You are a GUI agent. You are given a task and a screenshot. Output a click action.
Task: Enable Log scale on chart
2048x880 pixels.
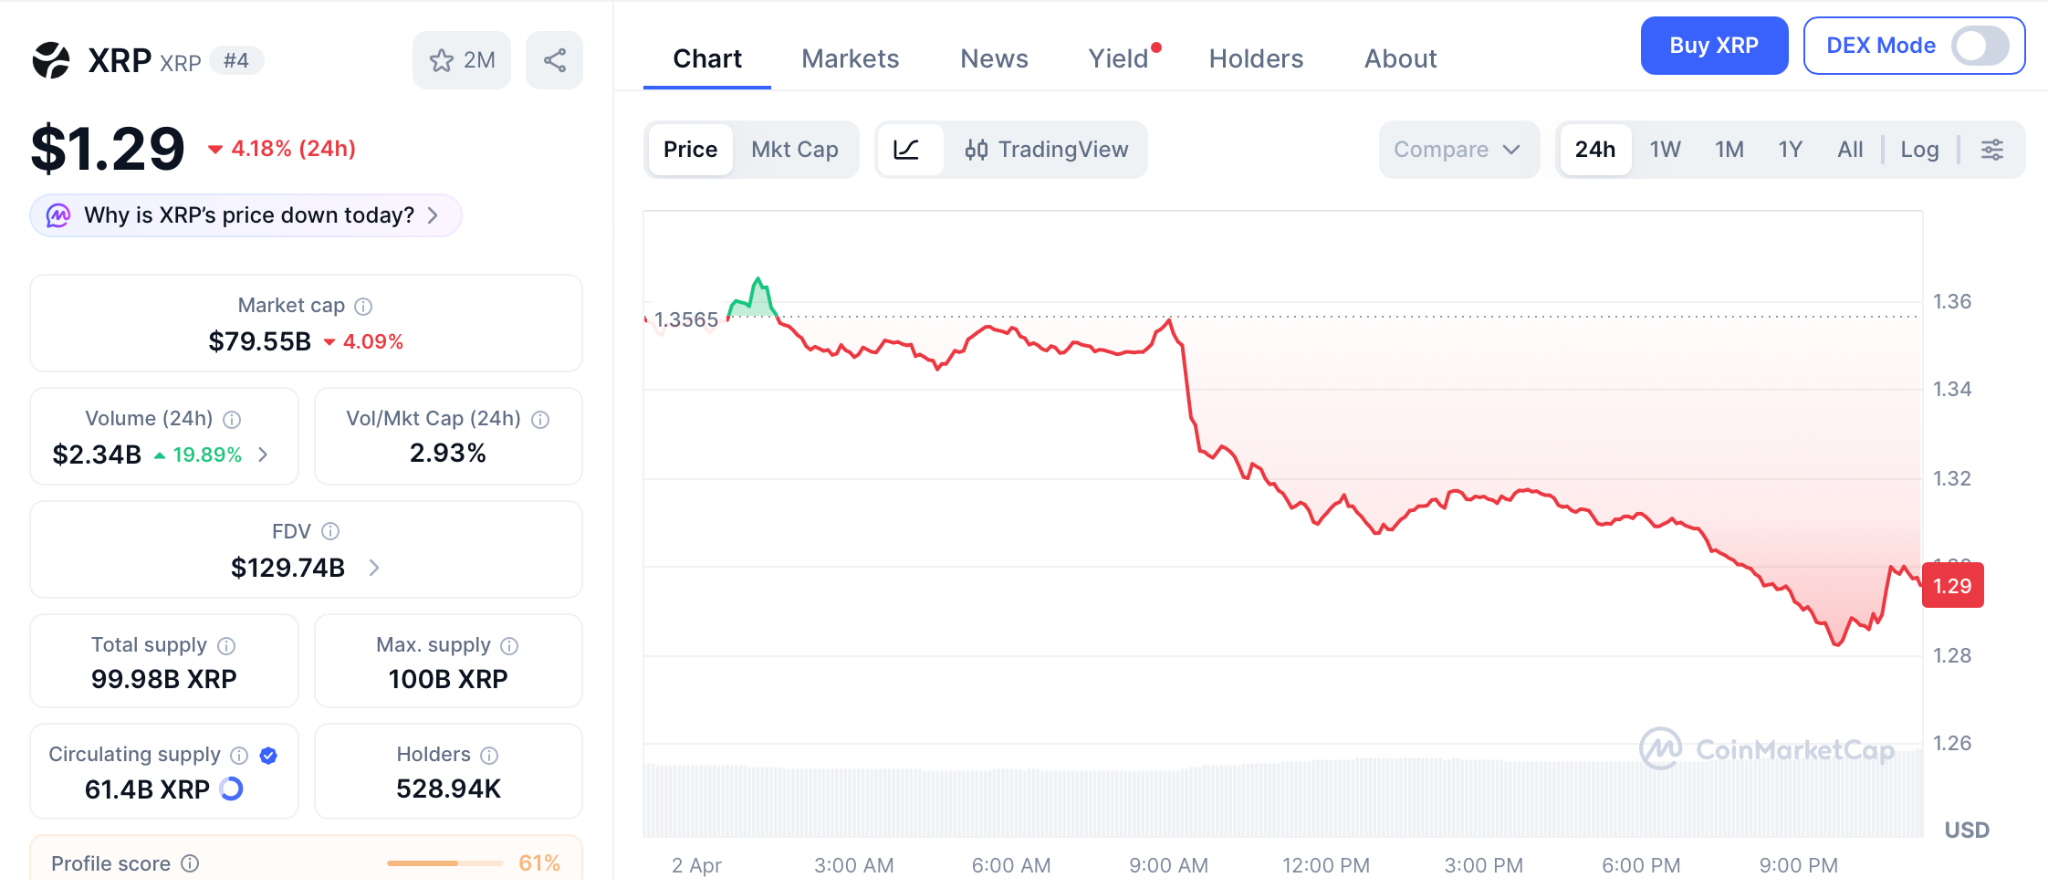click(1919, 150)
